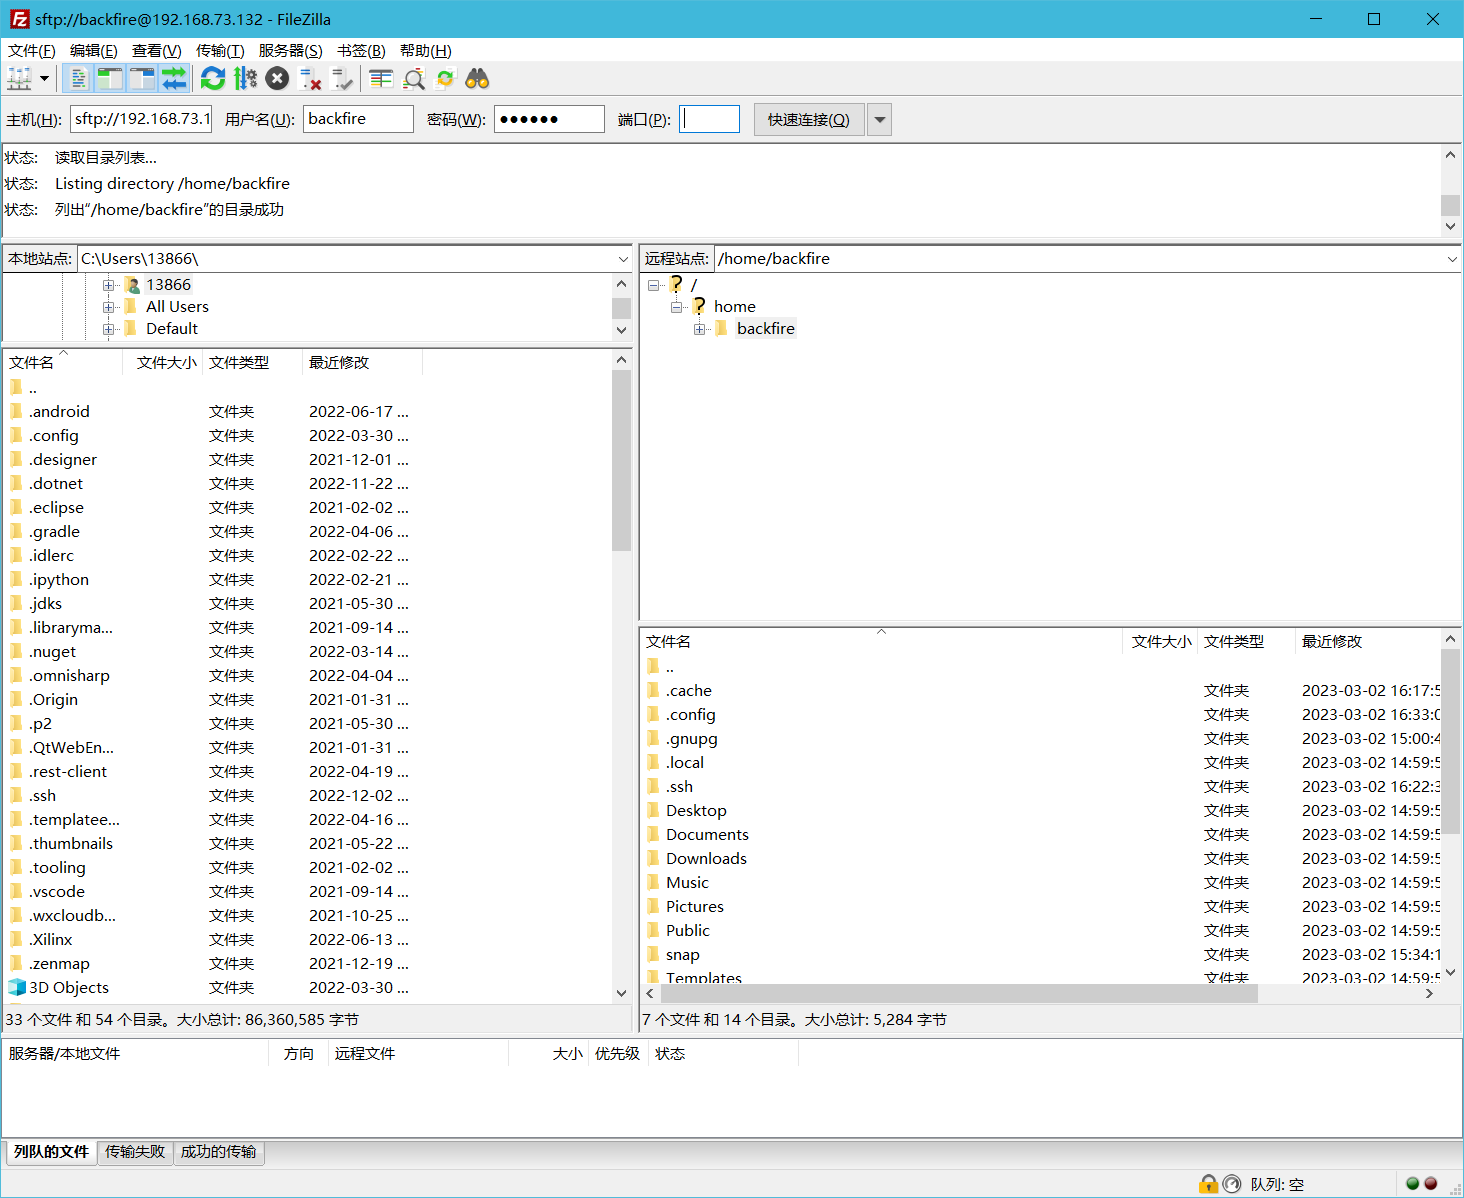Click the 快速连接 quick connect button
1464x1198 pixels.
(x=809, y=120)
